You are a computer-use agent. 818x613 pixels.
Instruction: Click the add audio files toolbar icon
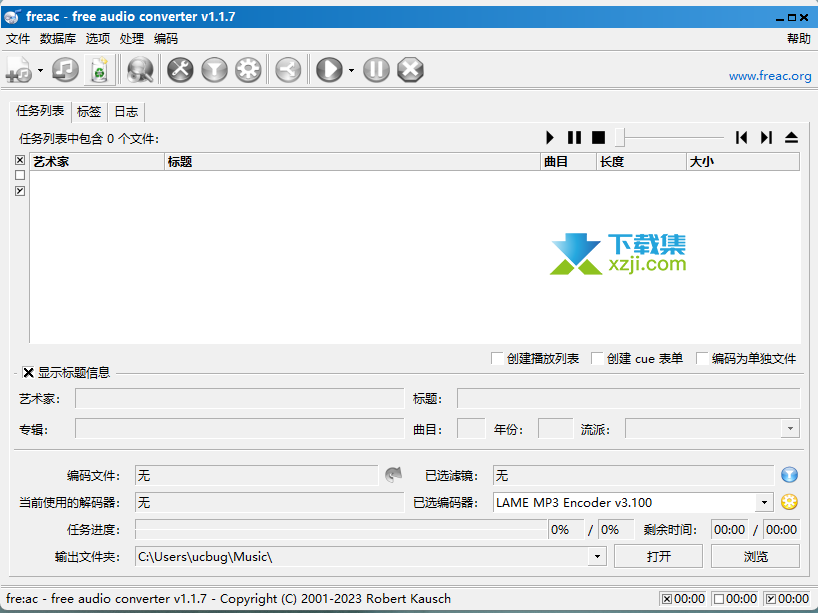point(19,70)
